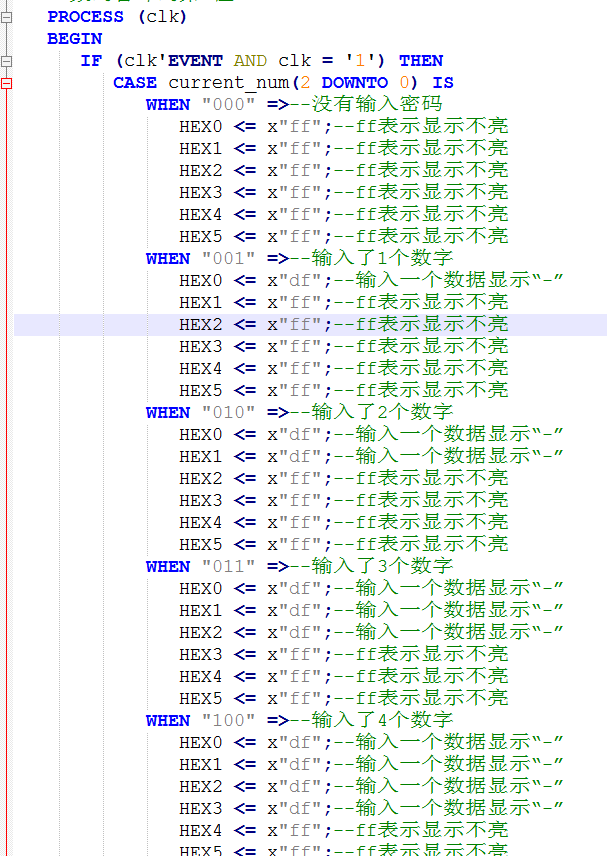
Task: Collapse the red CASE statement fold marker
Action: (7, 83)
